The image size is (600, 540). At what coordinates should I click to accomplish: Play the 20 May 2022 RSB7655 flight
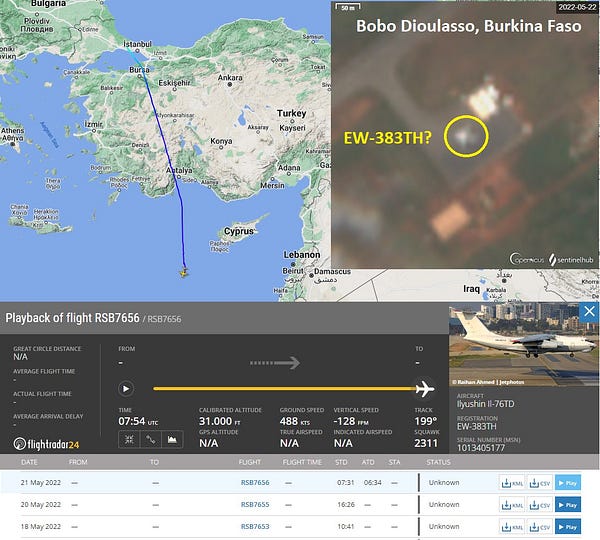(568, 505)
